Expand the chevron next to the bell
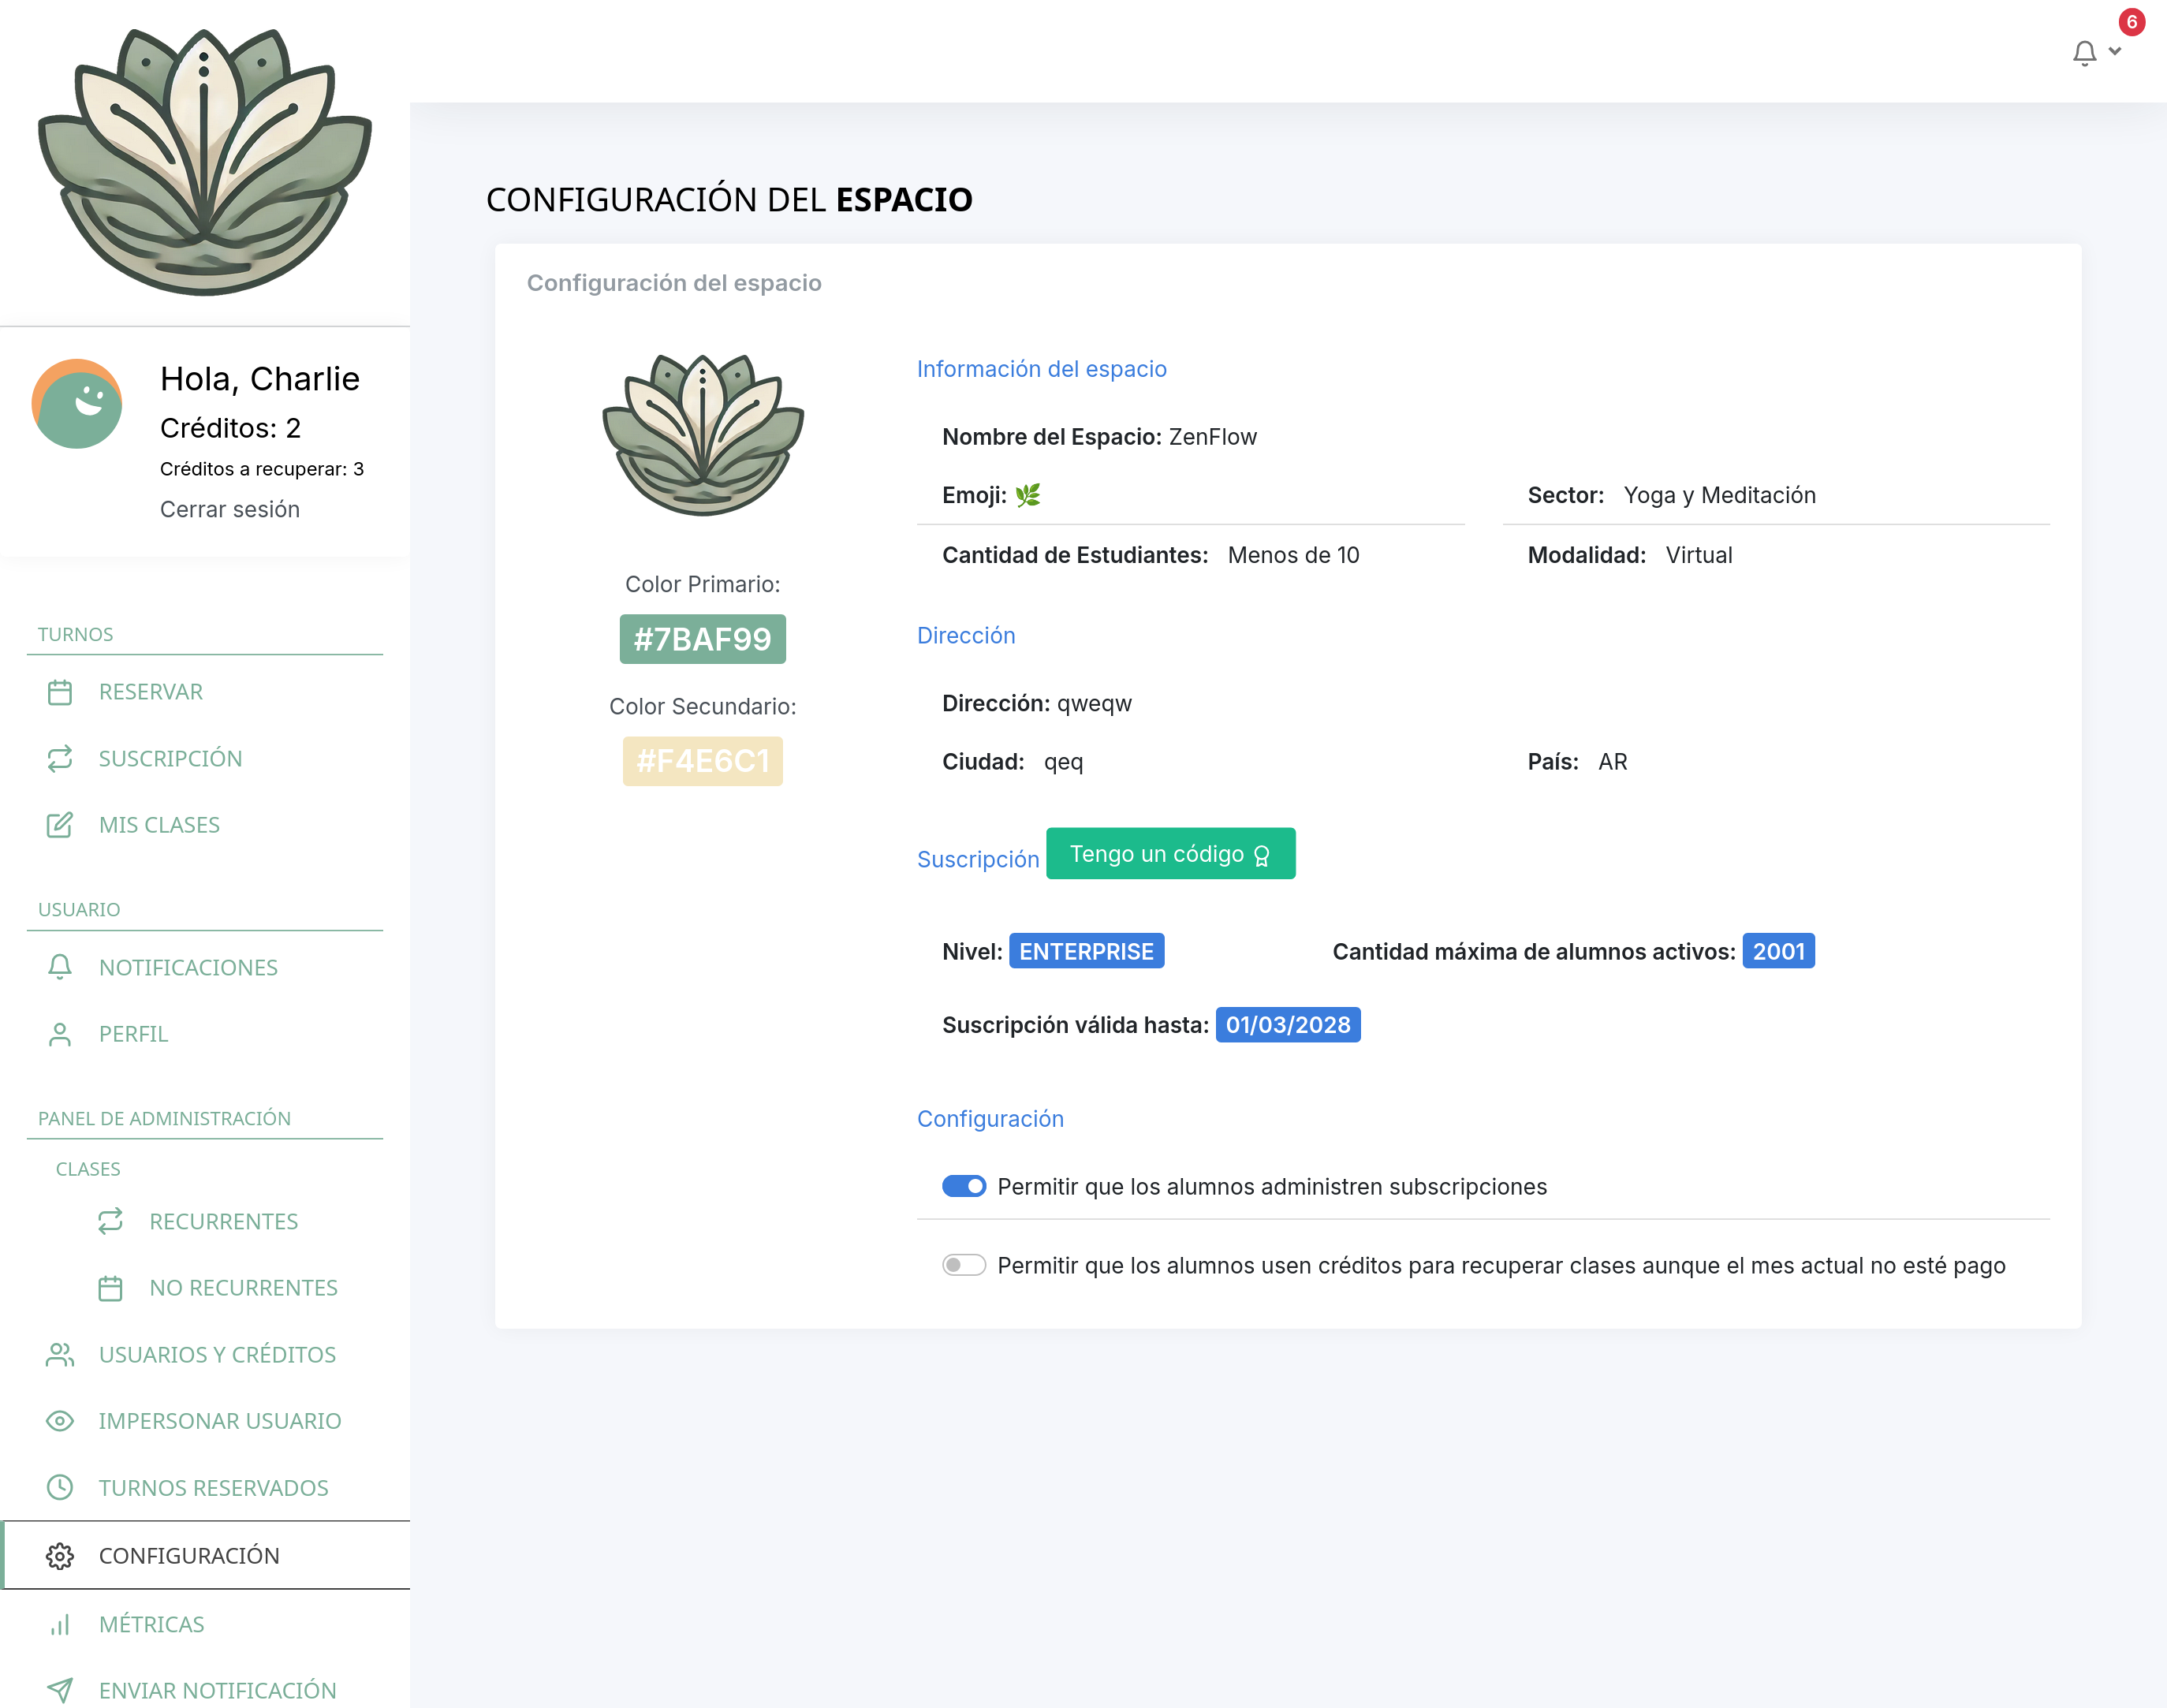Image resolution: width=2167 pixels, height=1708 pixels. pyautogui.click(x=2115, y=51)
